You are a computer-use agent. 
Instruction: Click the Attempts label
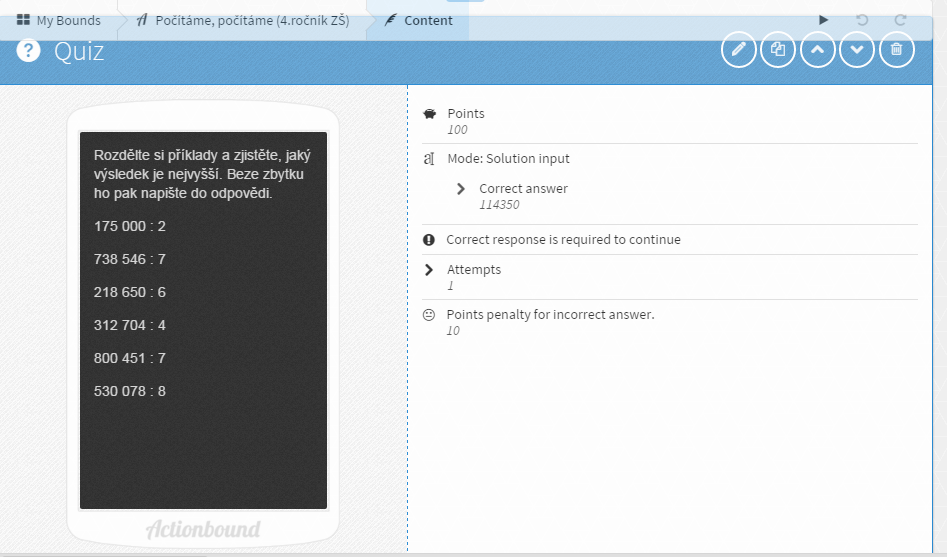click(474, 269)
